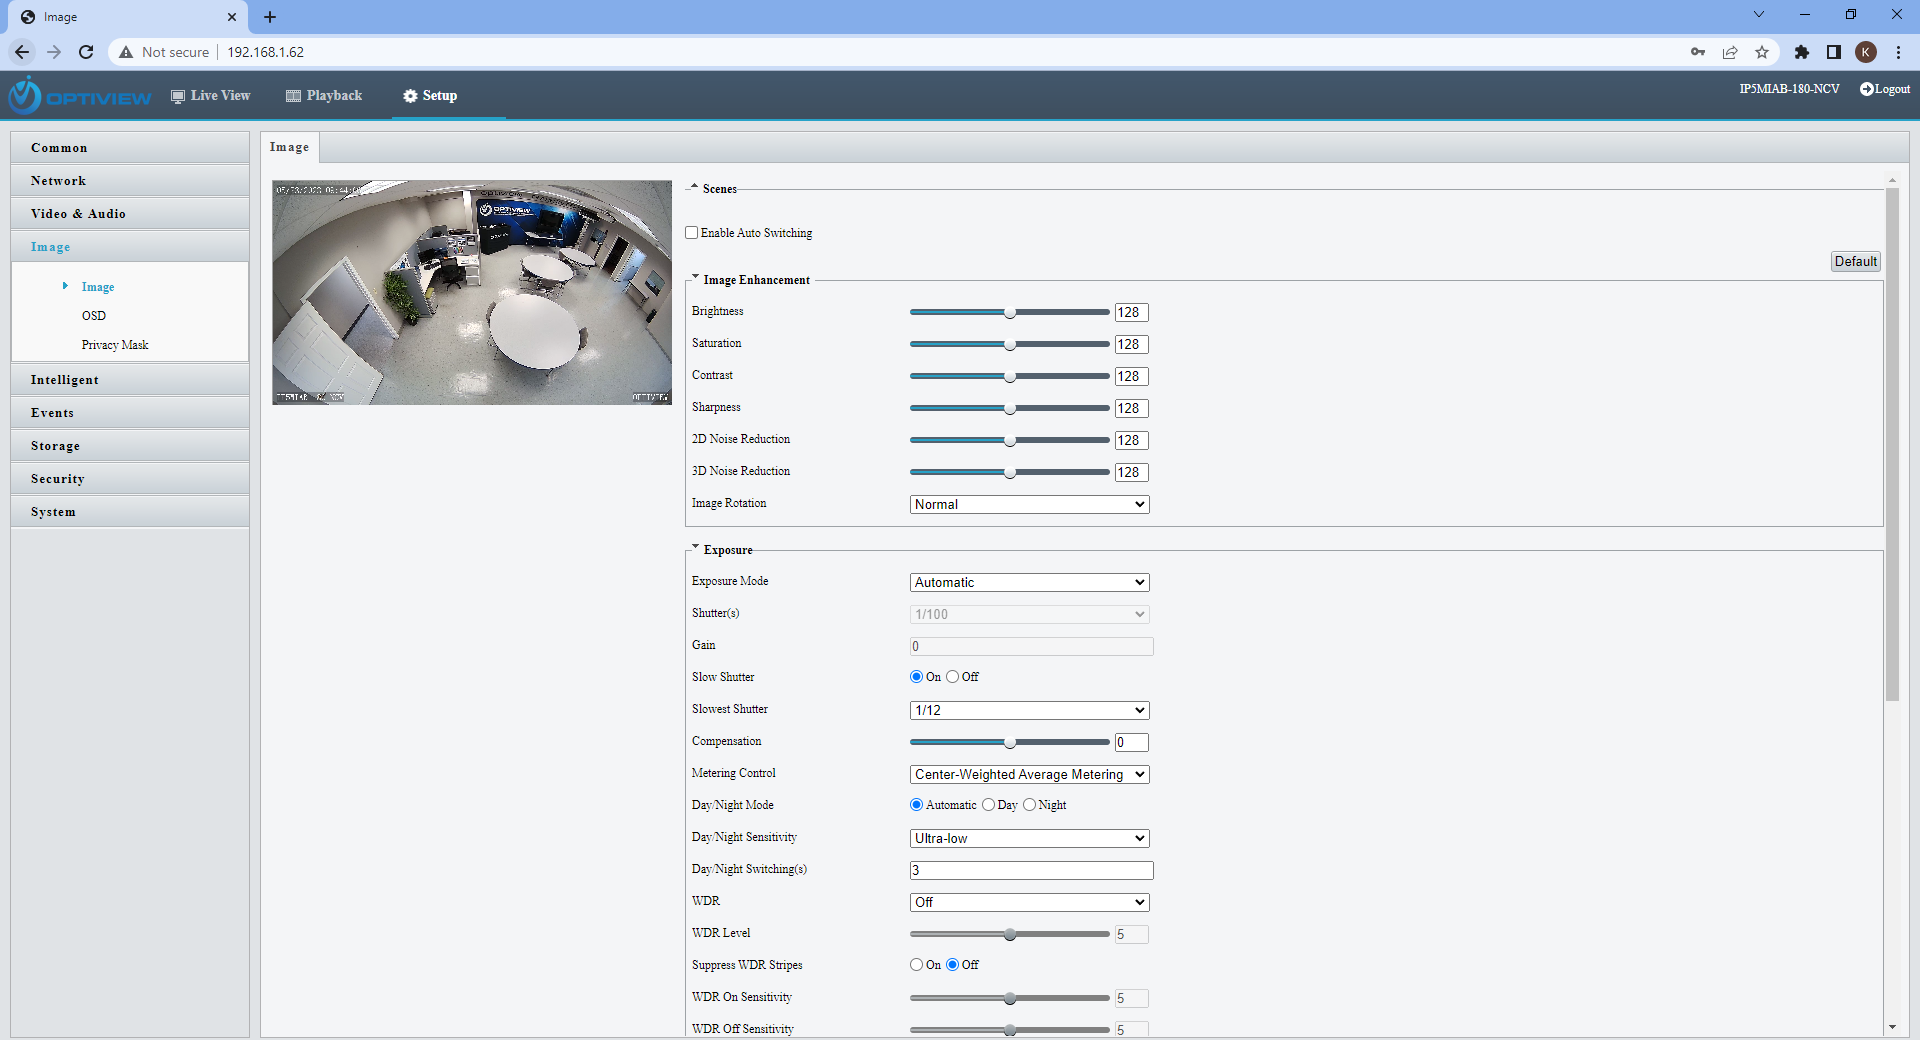
Task: Select Night for Day/Night Mode
Action: coord(1030,805)
